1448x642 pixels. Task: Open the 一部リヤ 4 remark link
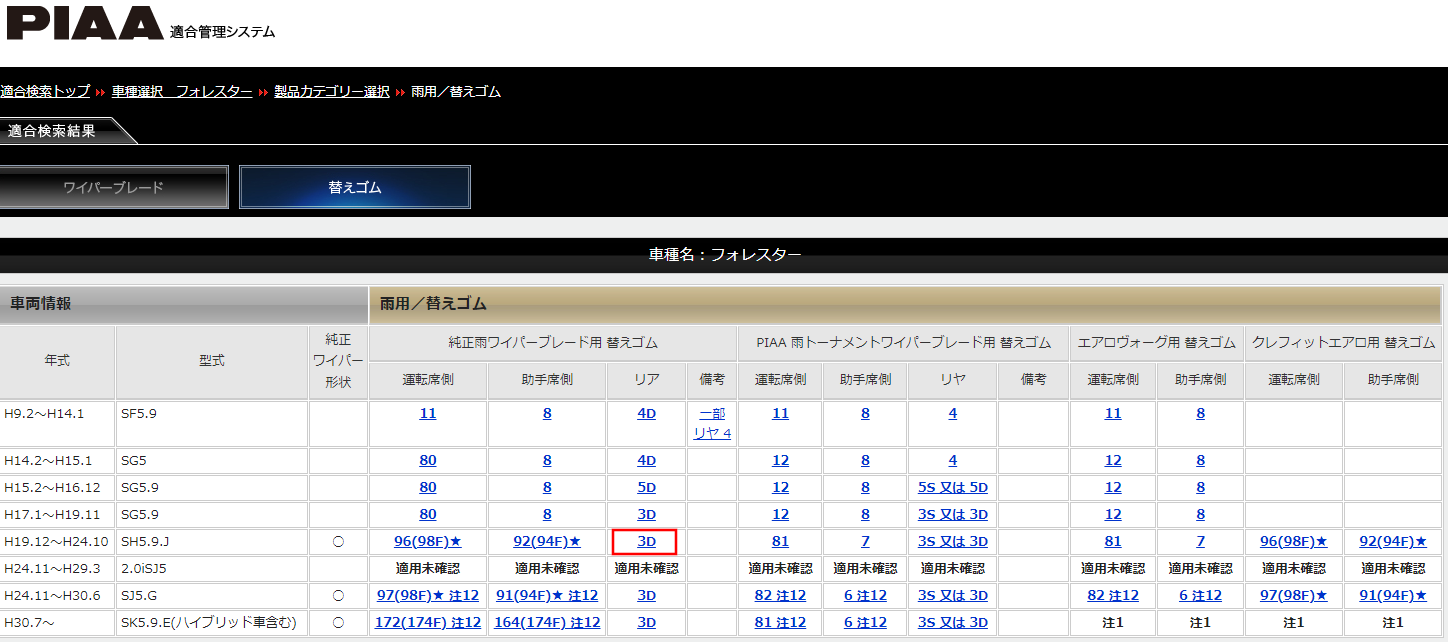pyautogui.click(x=712, y=423)
